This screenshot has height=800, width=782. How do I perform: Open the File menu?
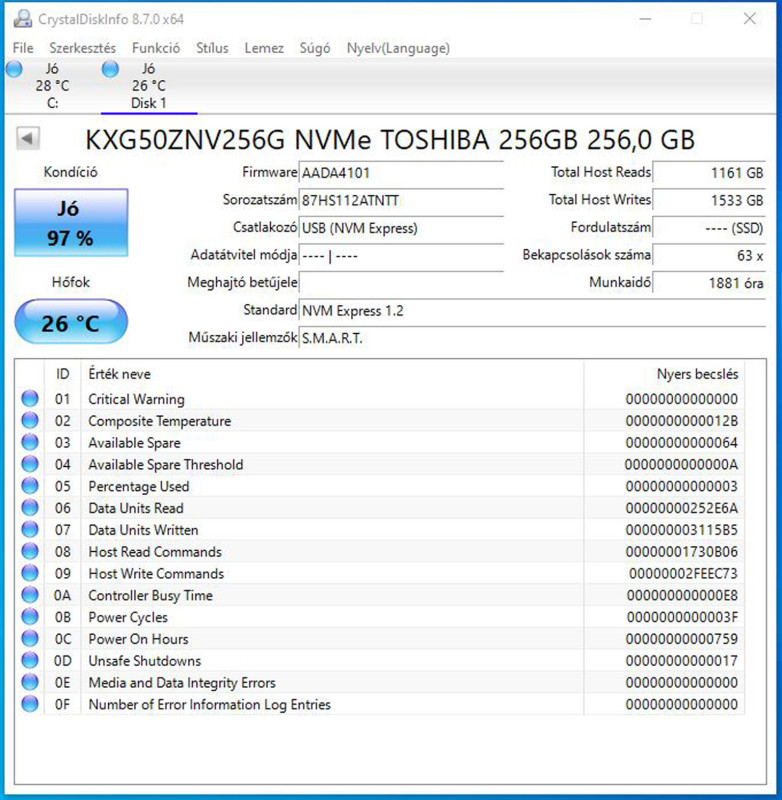coord(23,48)
